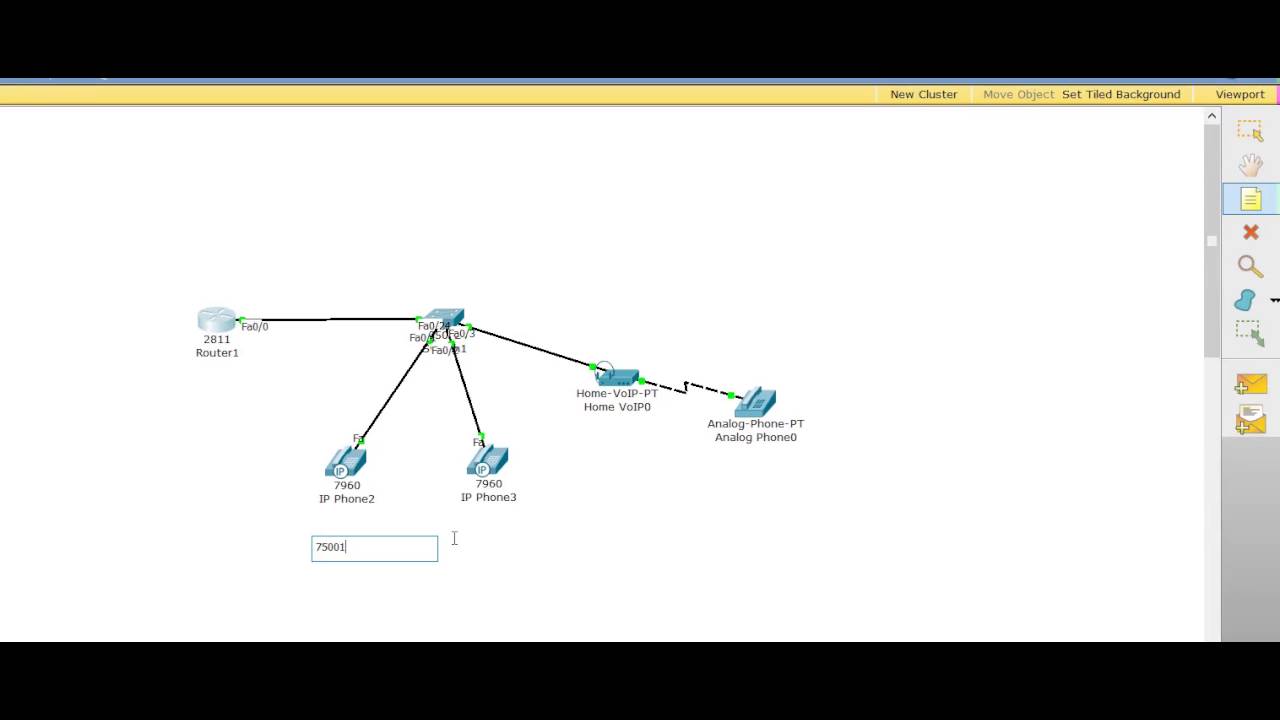The image size is (1280, 720).
Task: Select the 2811 Router1 device
Action: click(x=216, y=320)
